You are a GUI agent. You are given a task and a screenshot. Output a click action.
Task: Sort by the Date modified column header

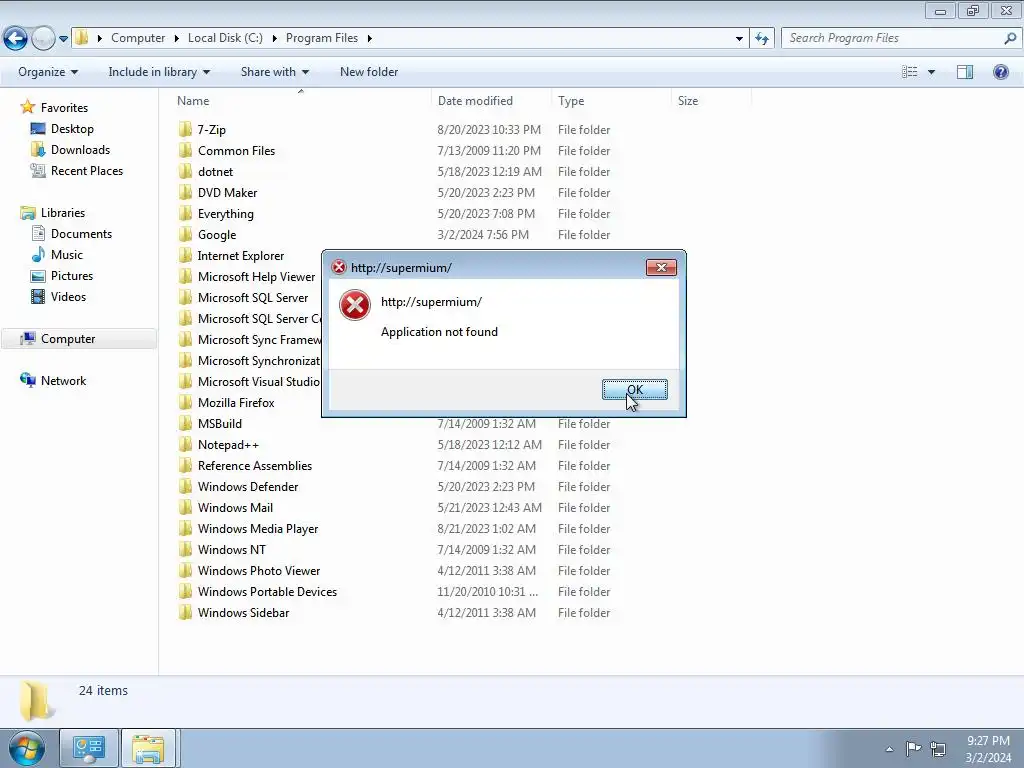475,101
